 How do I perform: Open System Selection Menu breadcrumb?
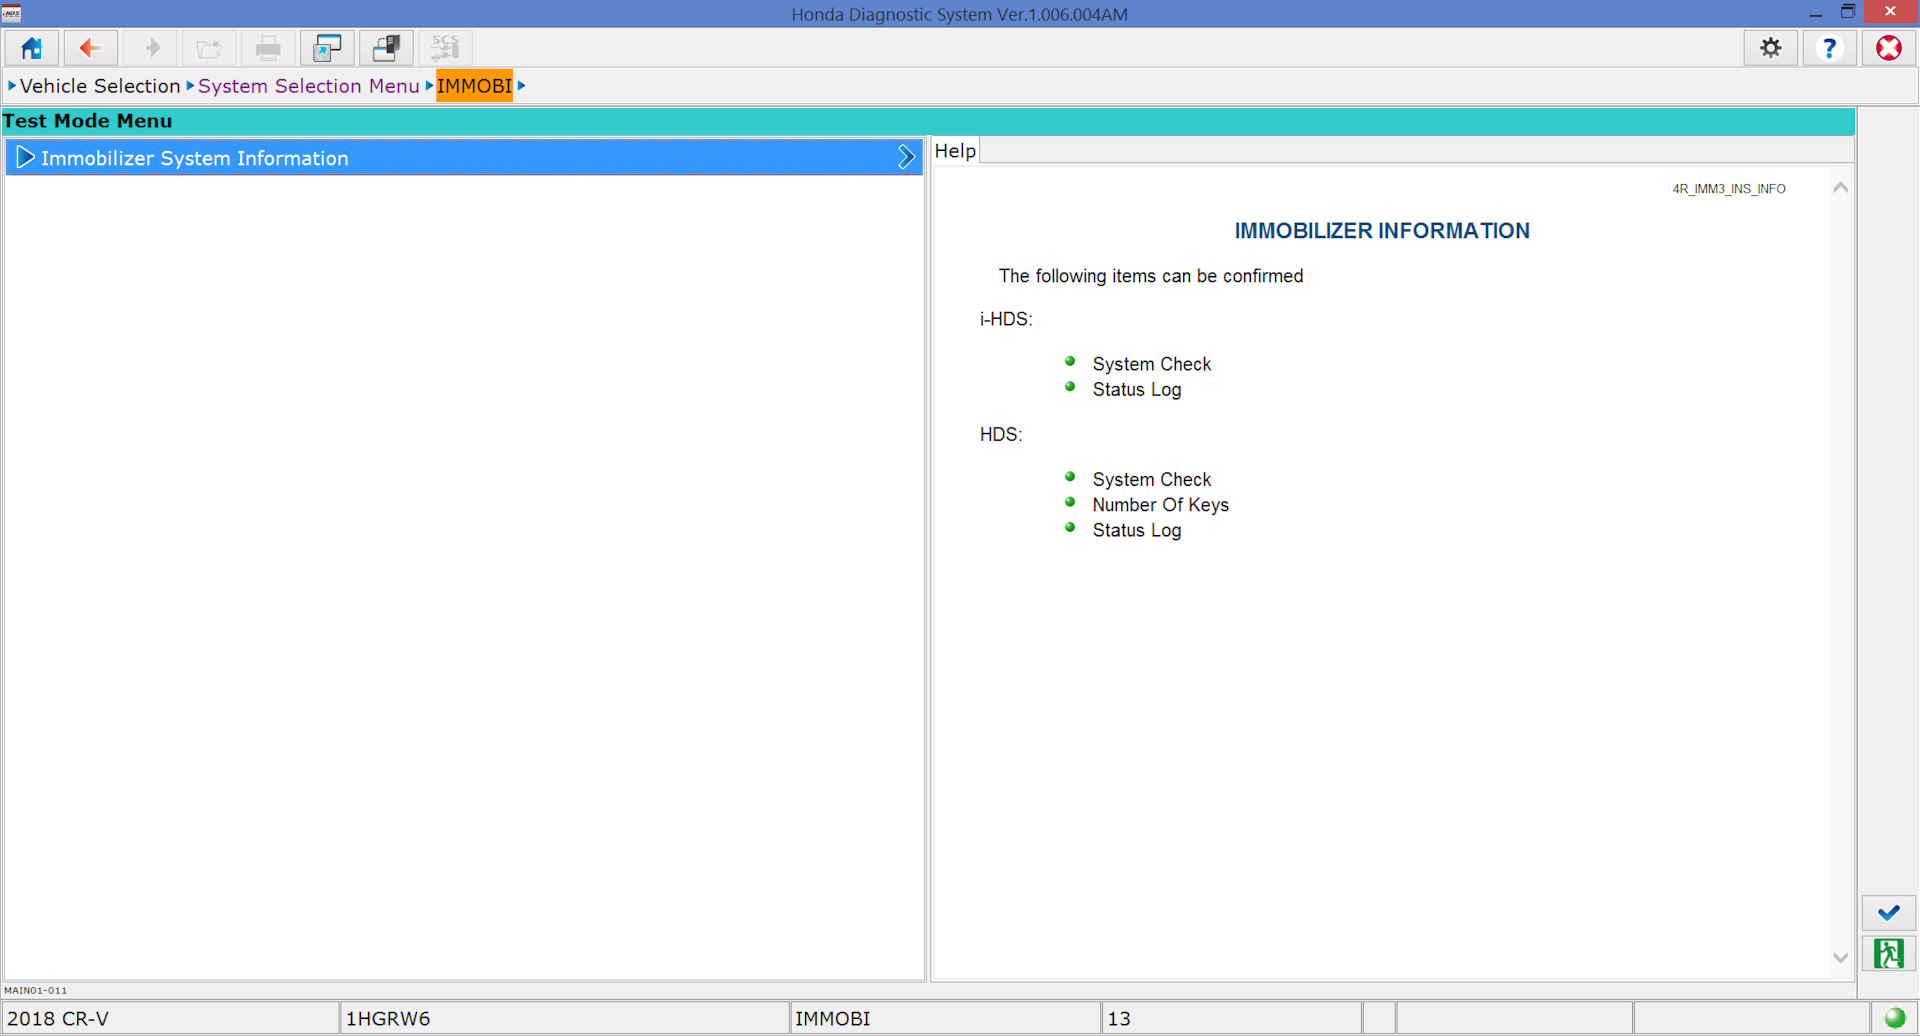pos(309,86)
